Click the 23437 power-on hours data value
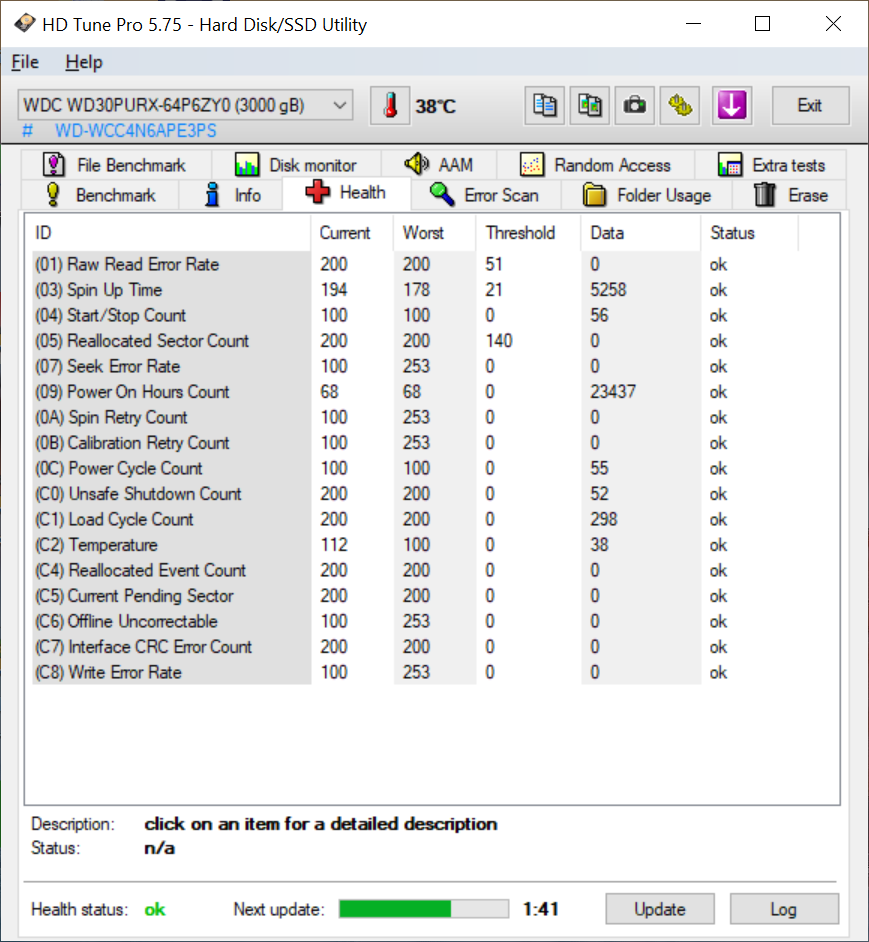This screenshot has height=942, width=869. (x=612, y=392)
